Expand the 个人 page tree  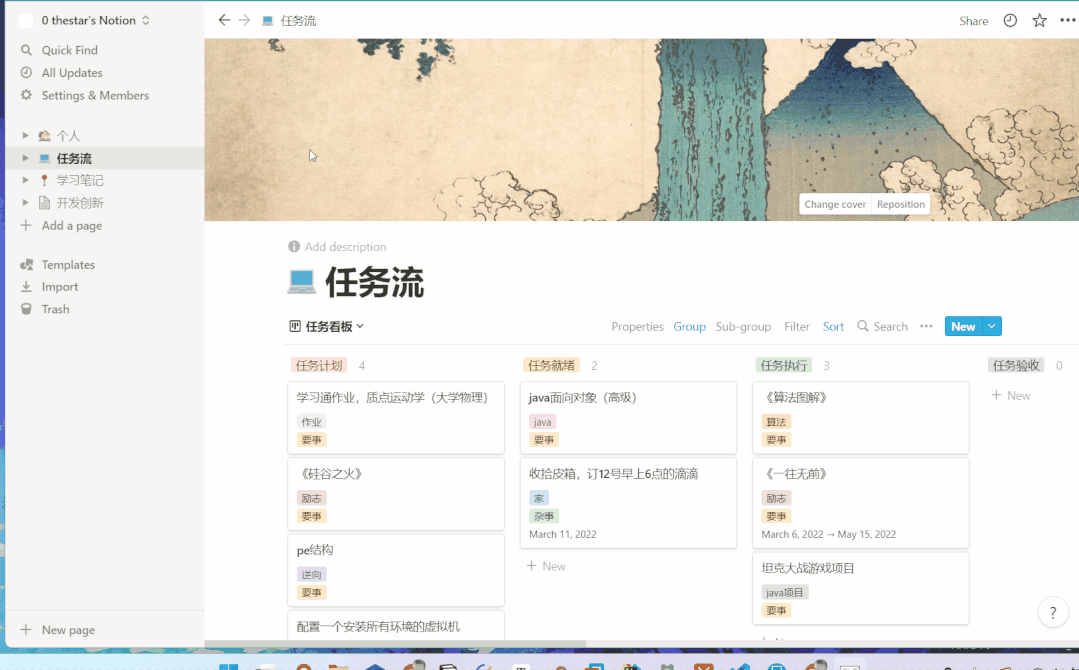coord(25,136)
